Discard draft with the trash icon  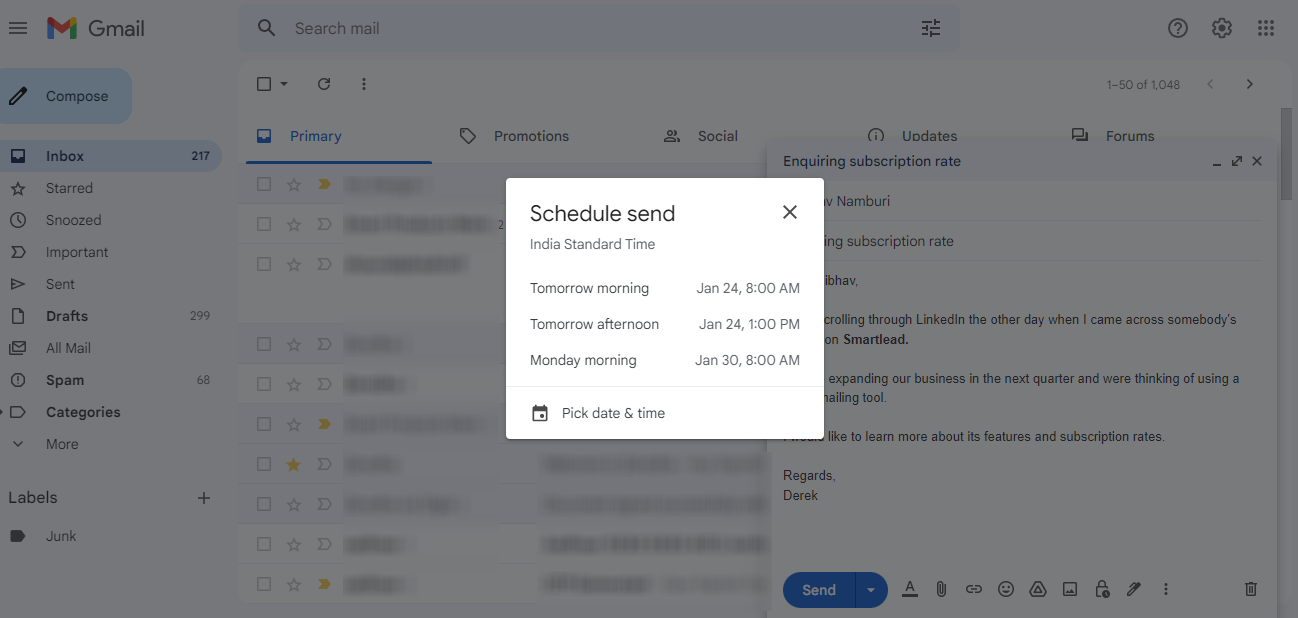(x=1250, y=589)
